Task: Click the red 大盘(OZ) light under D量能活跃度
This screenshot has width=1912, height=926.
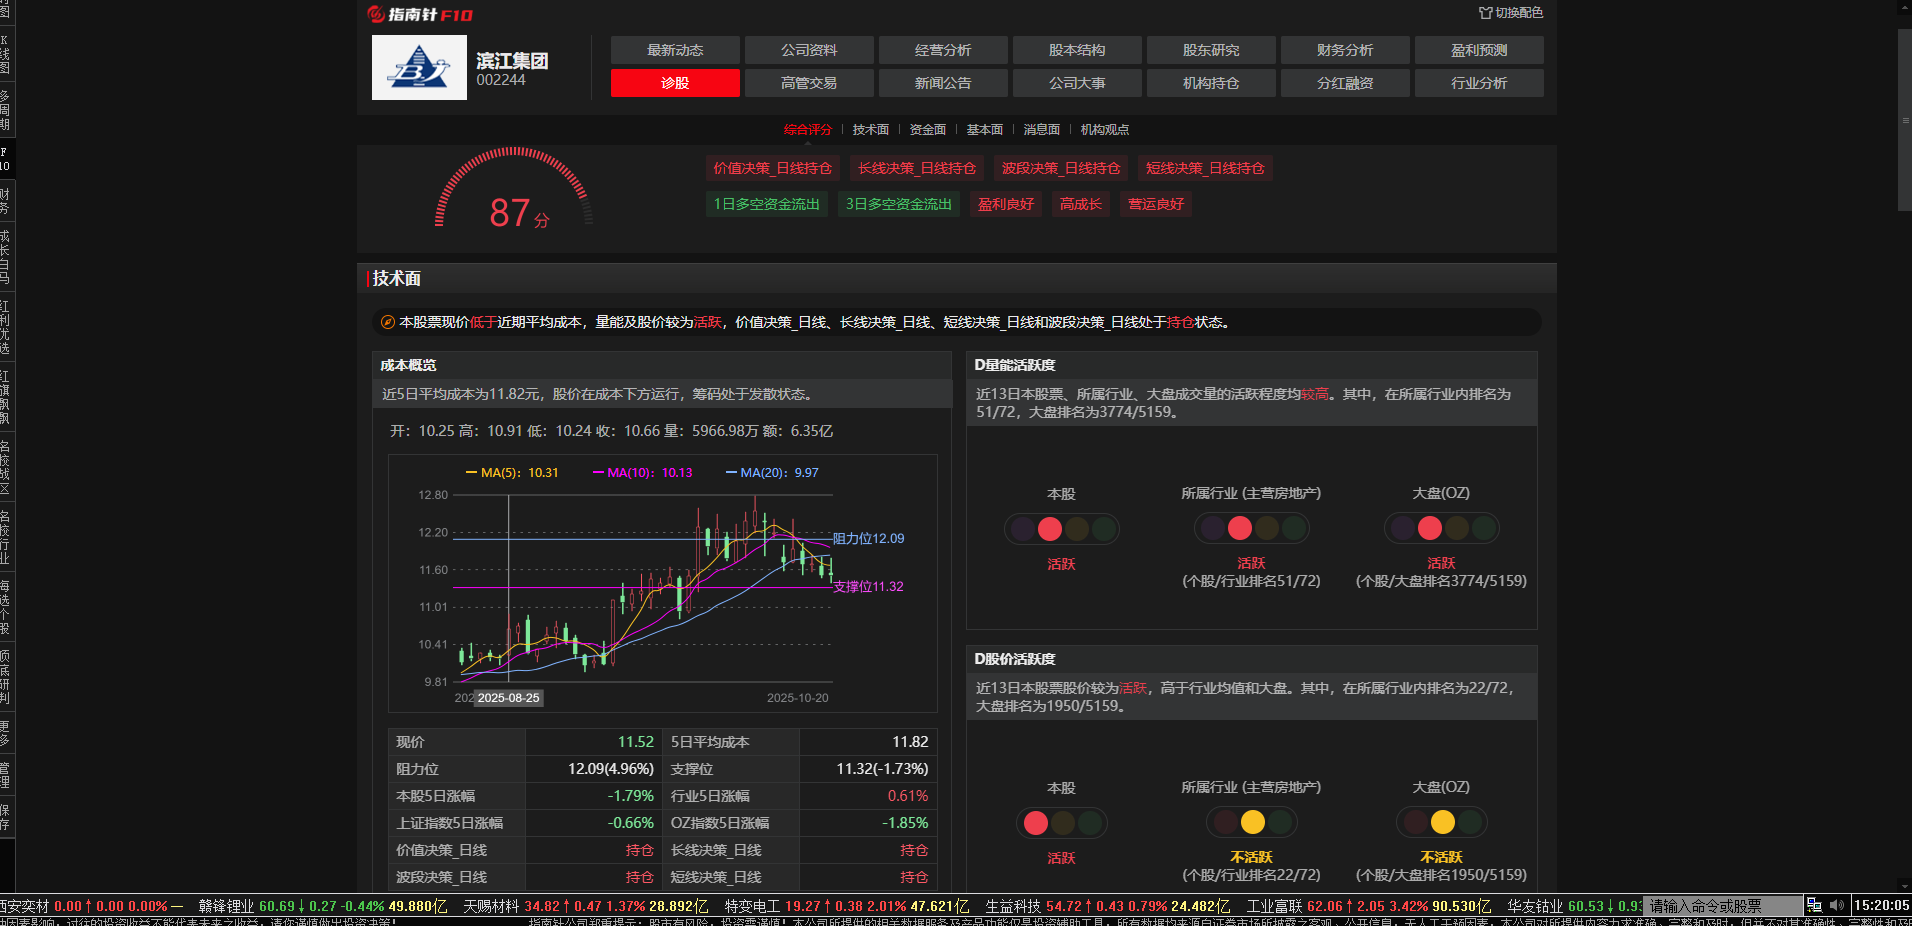Action: (x=1430, y=528)
